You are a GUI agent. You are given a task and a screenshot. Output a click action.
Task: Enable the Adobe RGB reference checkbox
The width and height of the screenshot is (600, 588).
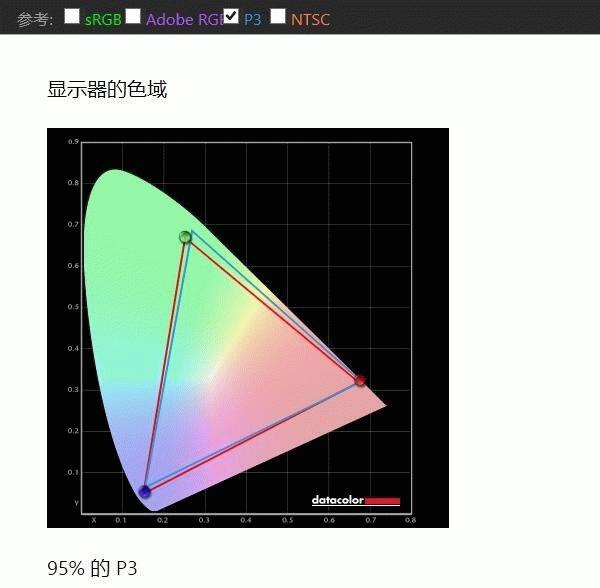[x=133, y=16]
